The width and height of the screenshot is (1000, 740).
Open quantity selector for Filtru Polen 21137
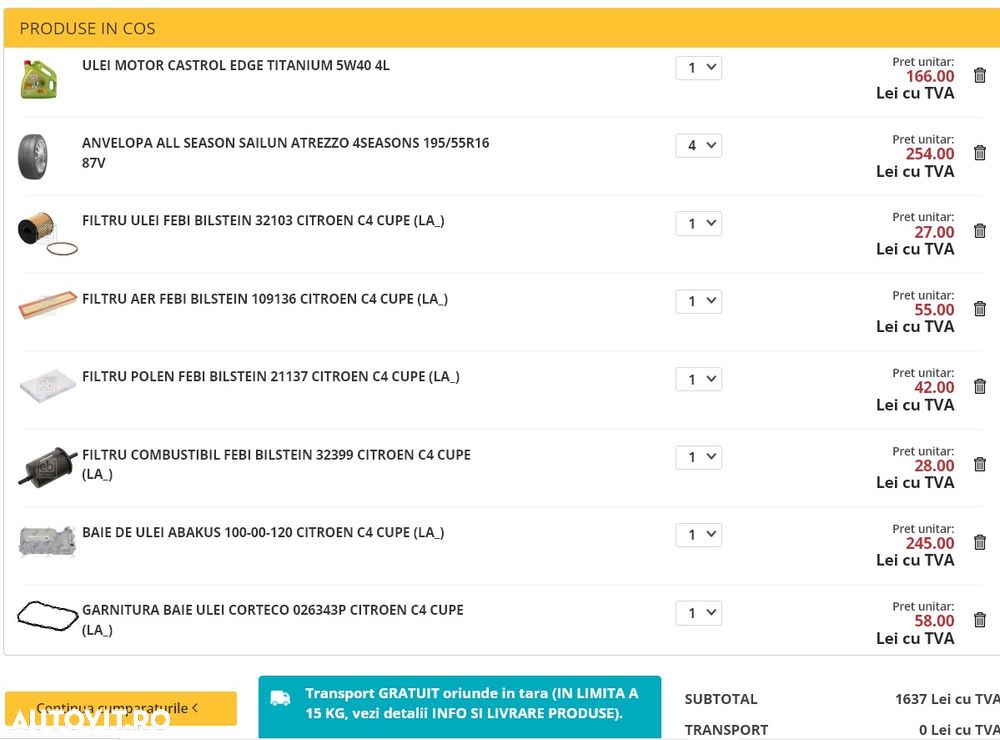(x=699, y=379)
